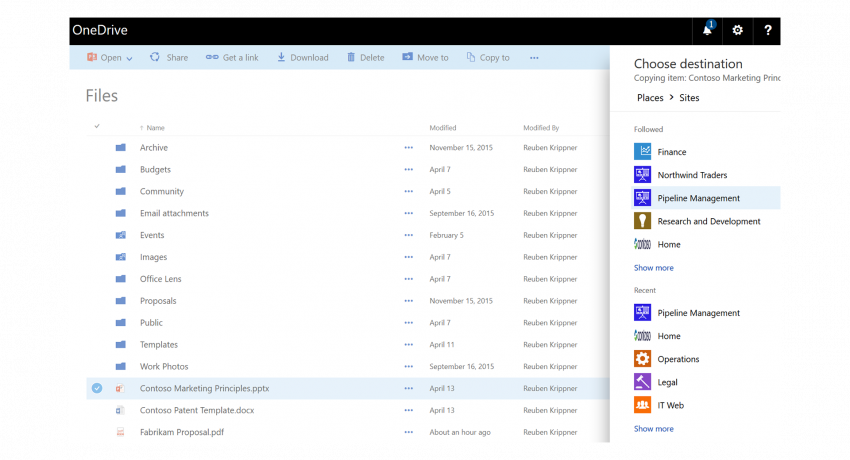This screenshot has width=850, height=460.
Task: Select the Northwind Traders site icon
Action: [642, 174]
